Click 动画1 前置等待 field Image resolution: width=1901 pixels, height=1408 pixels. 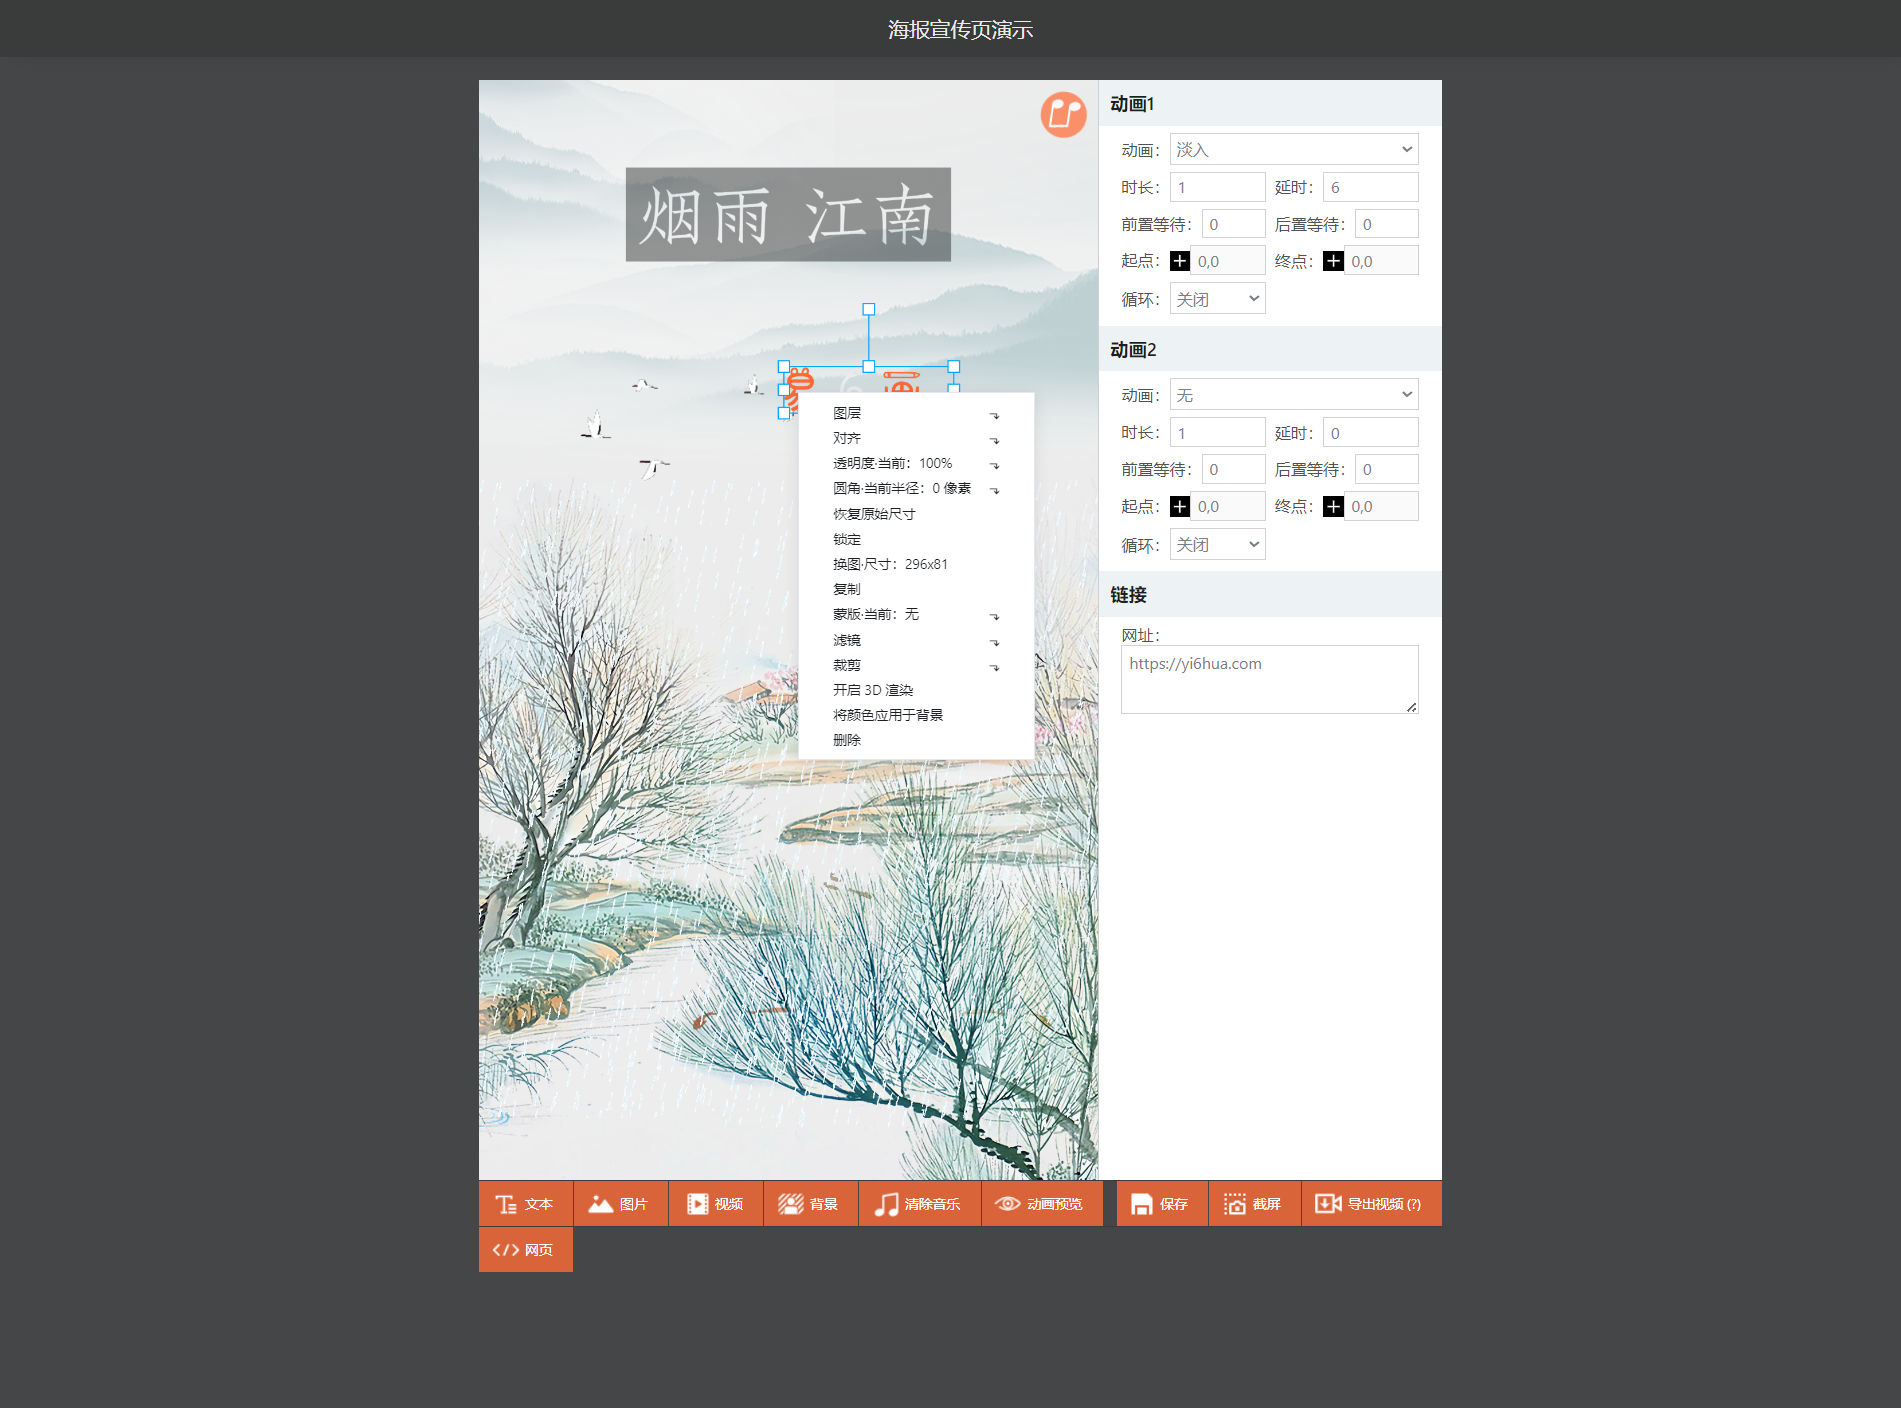pos(1233,224)
